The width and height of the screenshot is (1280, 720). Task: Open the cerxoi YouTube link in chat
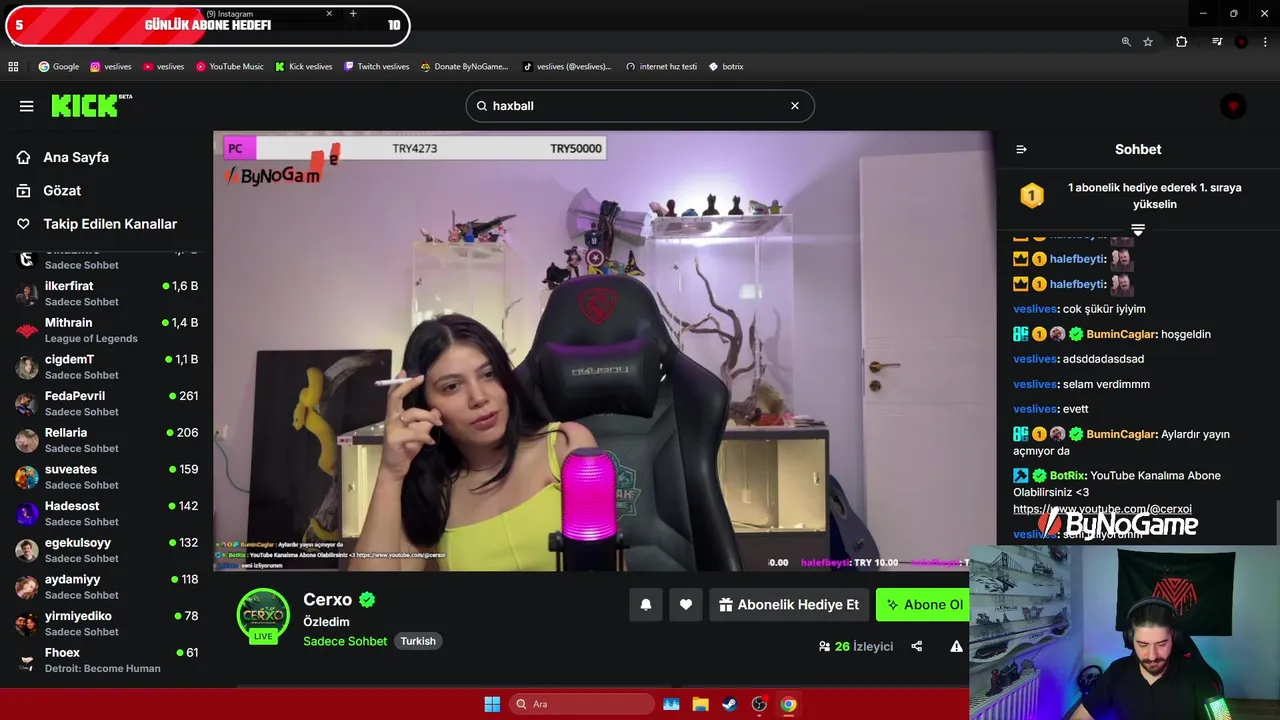click(1102, 509)
